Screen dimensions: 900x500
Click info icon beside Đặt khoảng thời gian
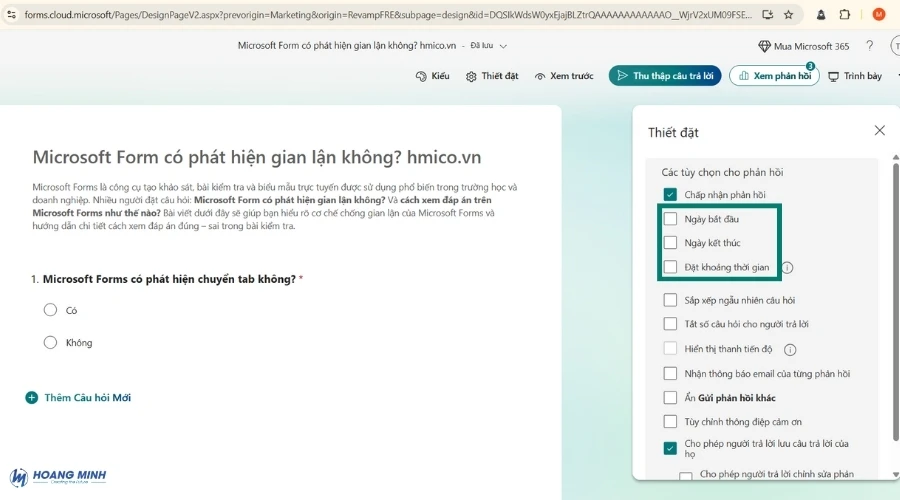coord(788,268)
